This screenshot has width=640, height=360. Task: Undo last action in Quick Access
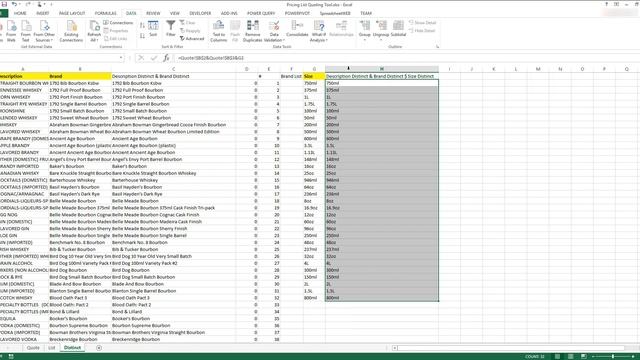(x=14, y=4)
